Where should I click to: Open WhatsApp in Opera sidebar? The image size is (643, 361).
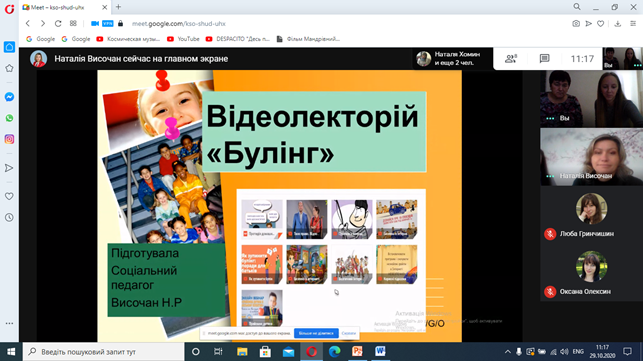tap(9, 118)
